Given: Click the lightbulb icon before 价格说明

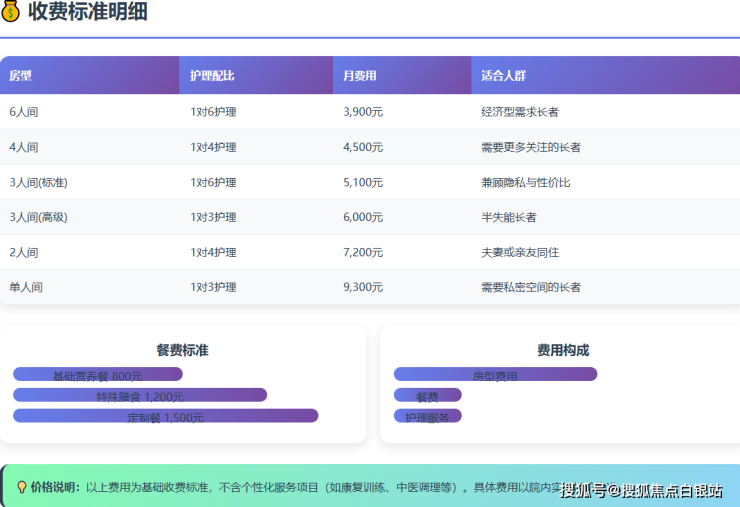Looking at the screenshot, I should click(x=22, y=487).
